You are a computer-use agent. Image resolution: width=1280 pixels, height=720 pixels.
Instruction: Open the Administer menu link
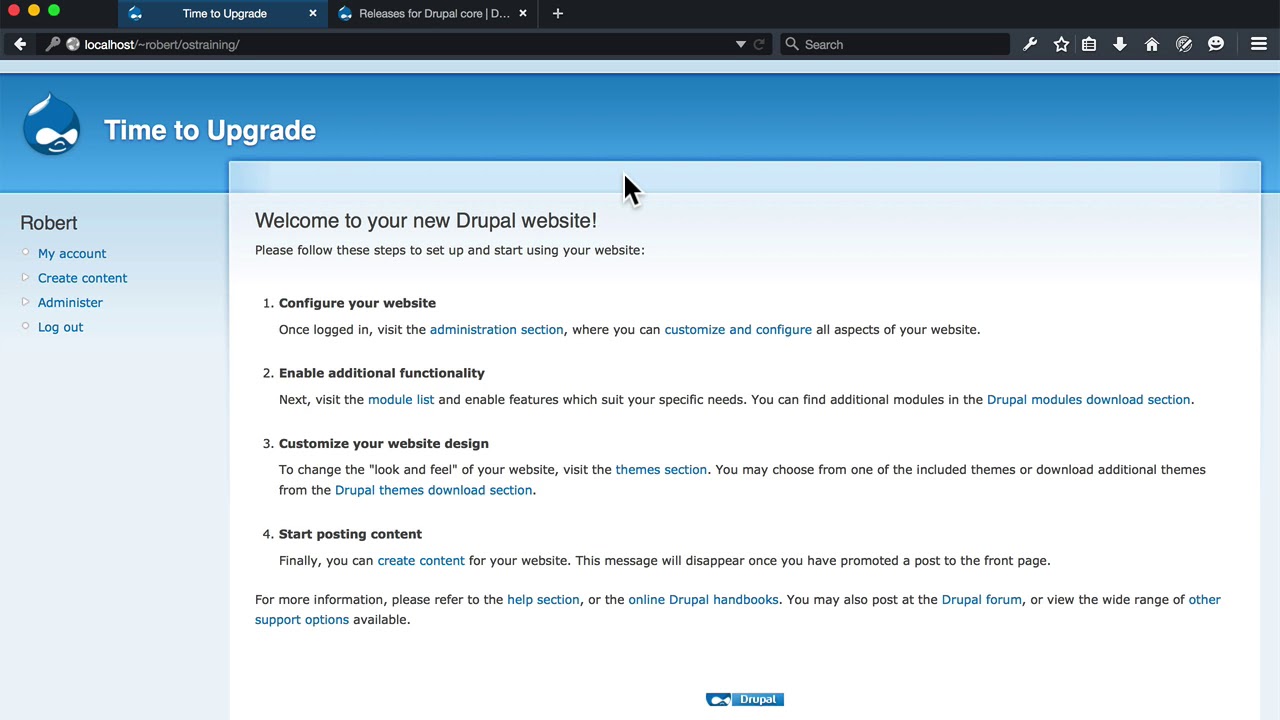(70, 303)
